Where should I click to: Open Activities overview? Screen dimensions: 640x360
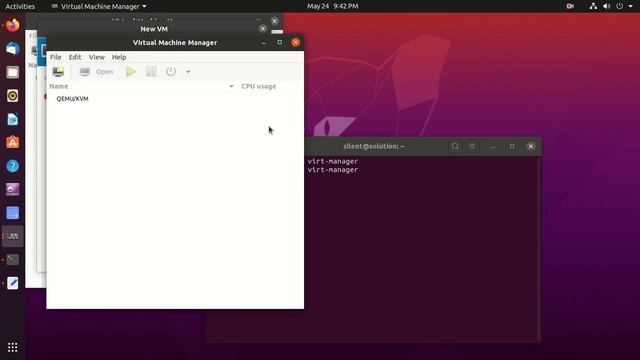pyautogui.click(x=20, y=6)
